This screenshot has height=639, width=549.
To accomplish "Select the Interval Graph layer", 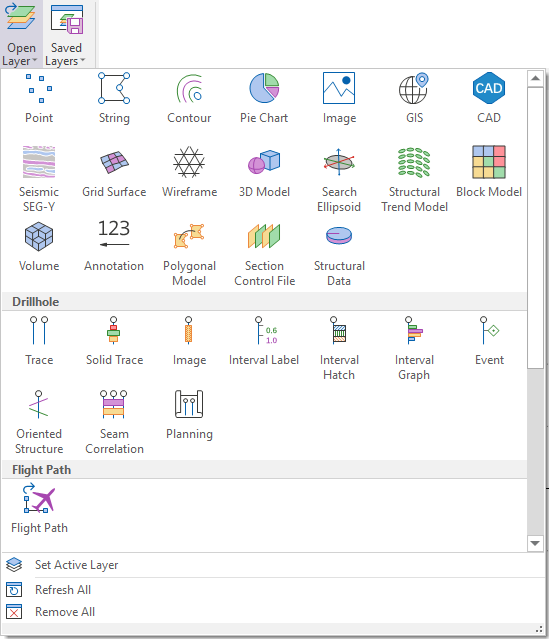I will (x=414, y=346).
